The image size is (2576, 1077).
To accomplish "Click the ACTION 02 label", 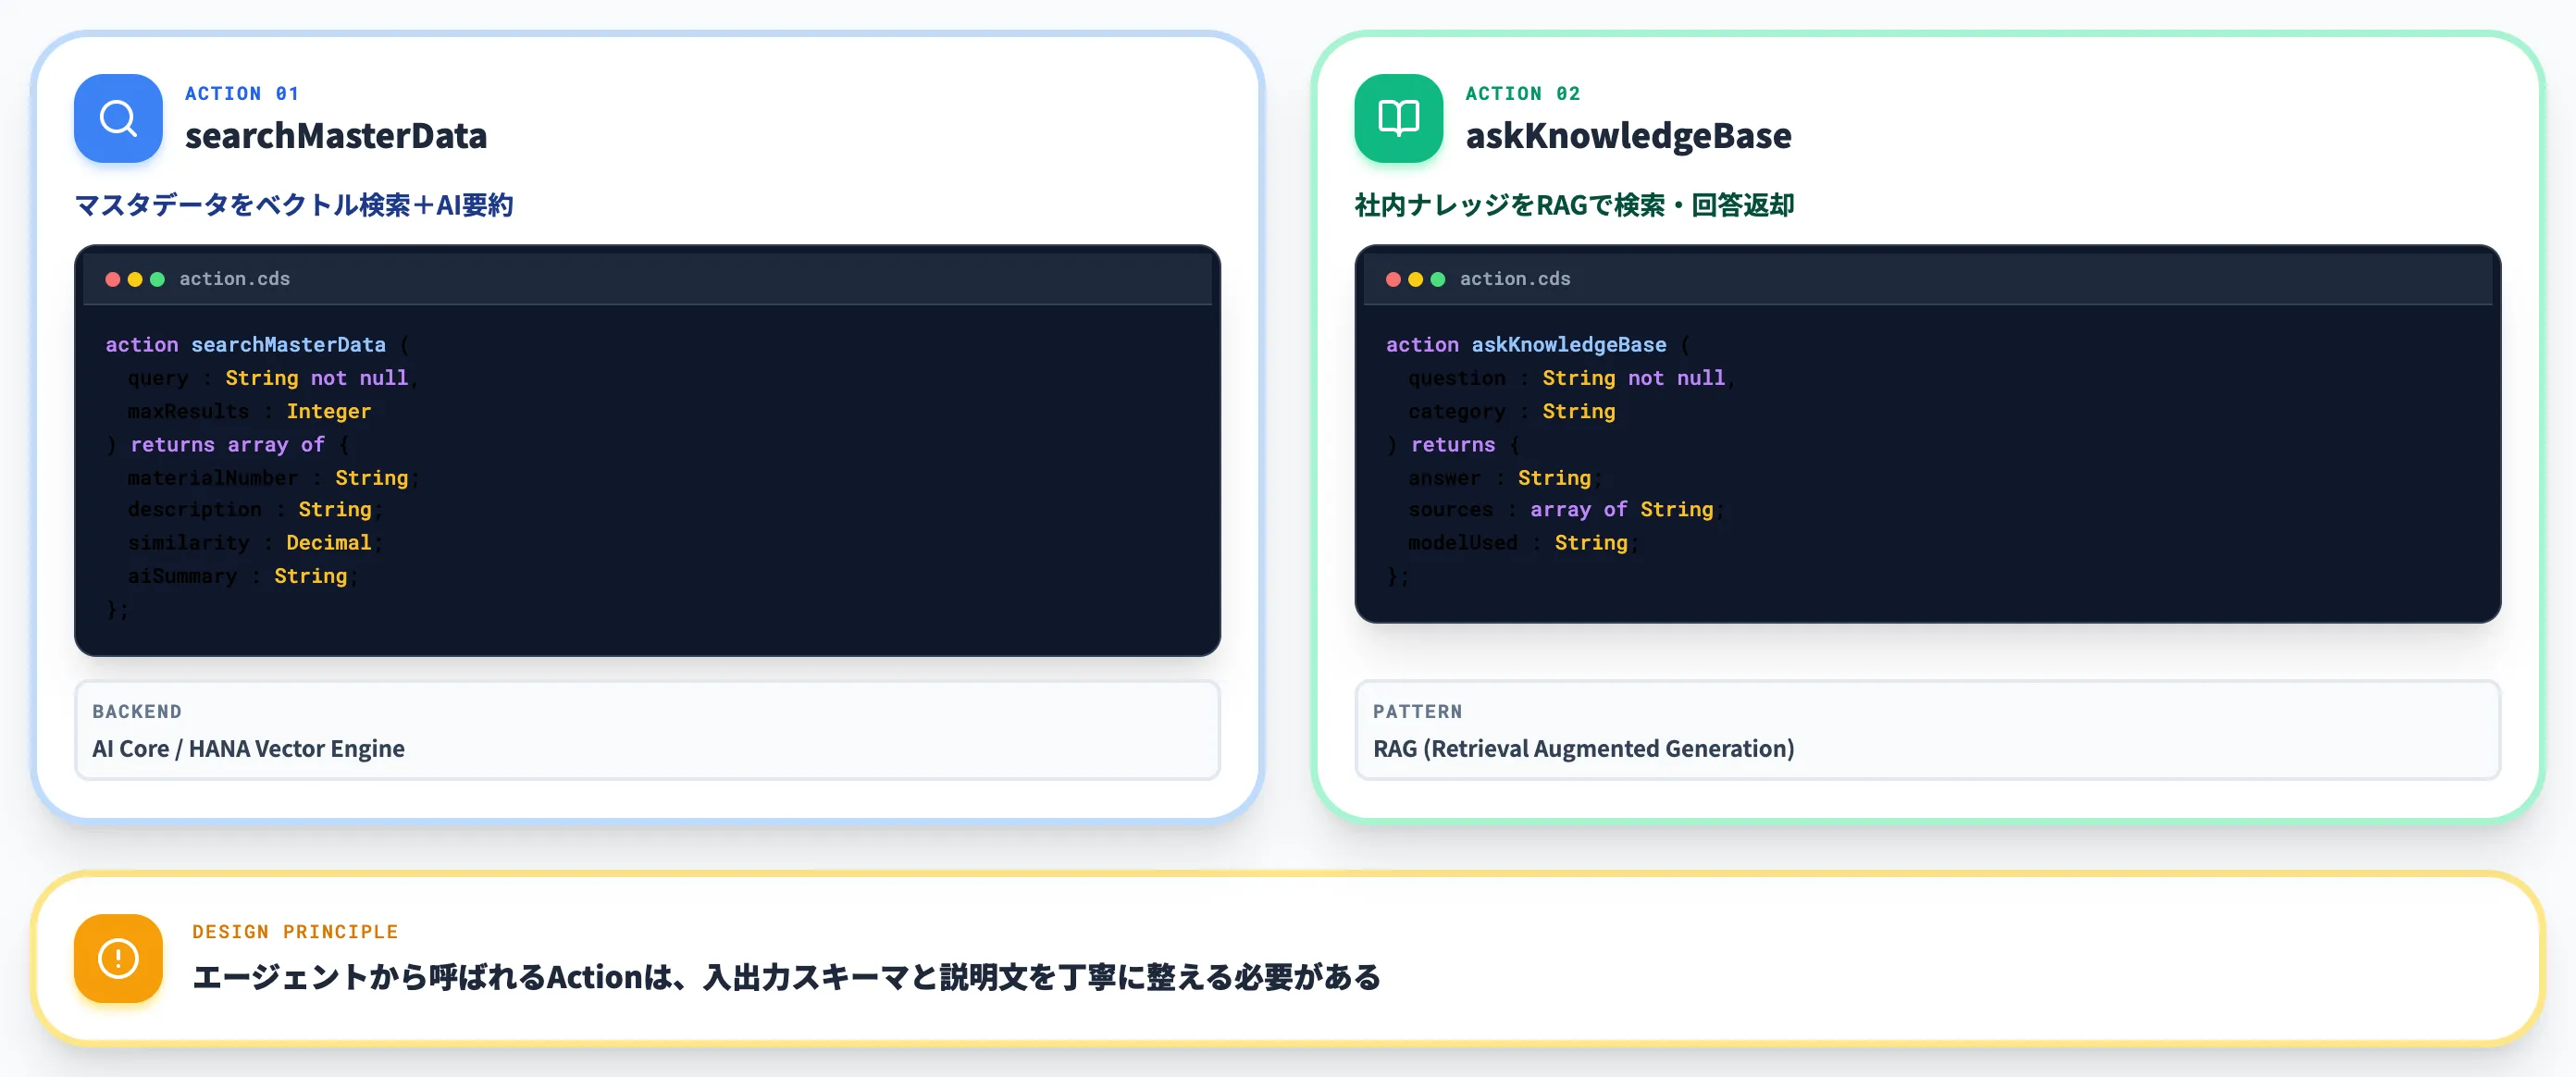I will click(x=1522, y=93).
